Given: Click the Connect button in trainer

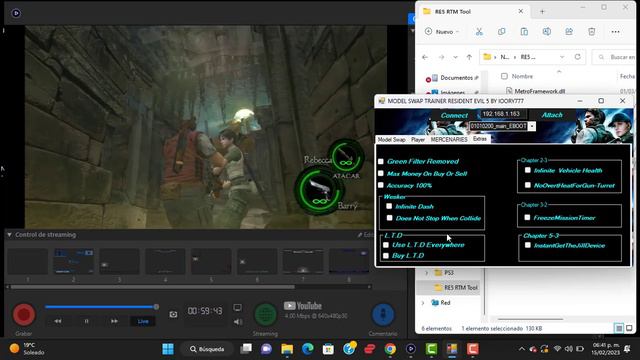Looking at the screenshot, I should point(454,116).
